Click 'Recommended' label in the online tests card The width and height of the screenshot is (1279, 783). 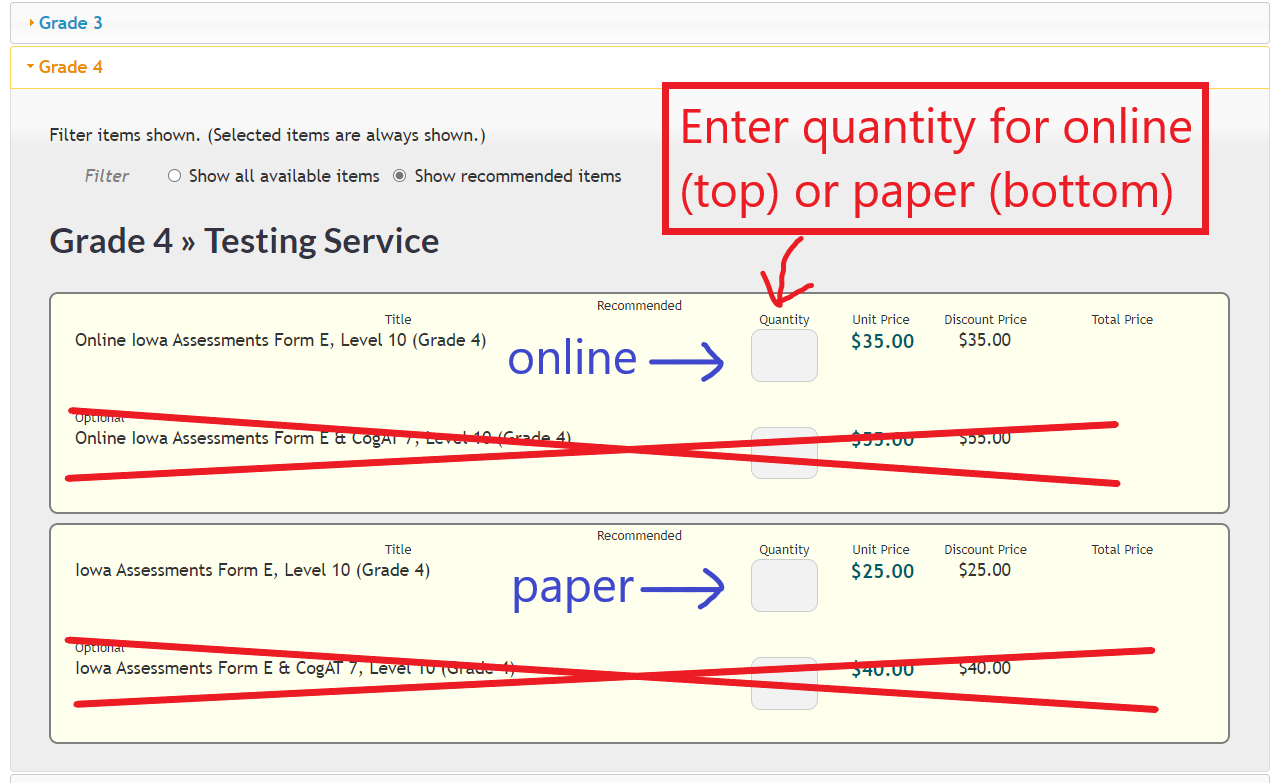(x=639, y=306)
